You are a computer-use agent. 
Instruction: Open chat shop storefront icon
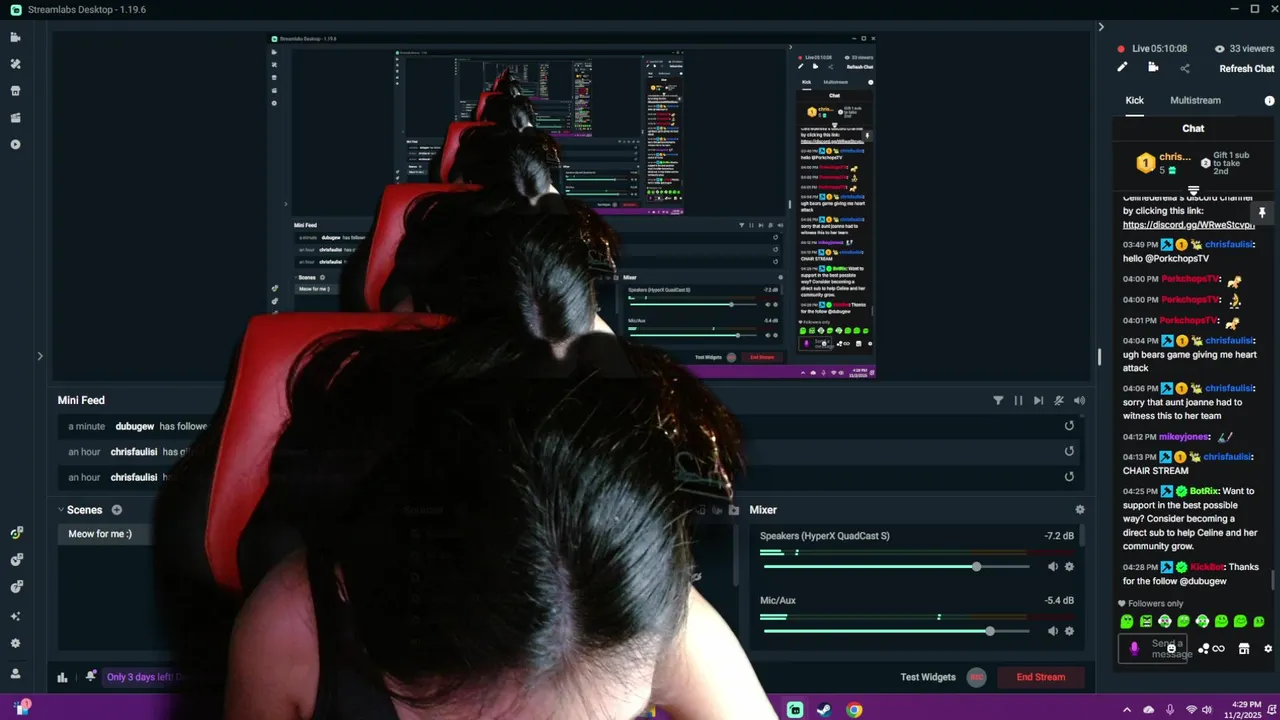point(1244,649)
